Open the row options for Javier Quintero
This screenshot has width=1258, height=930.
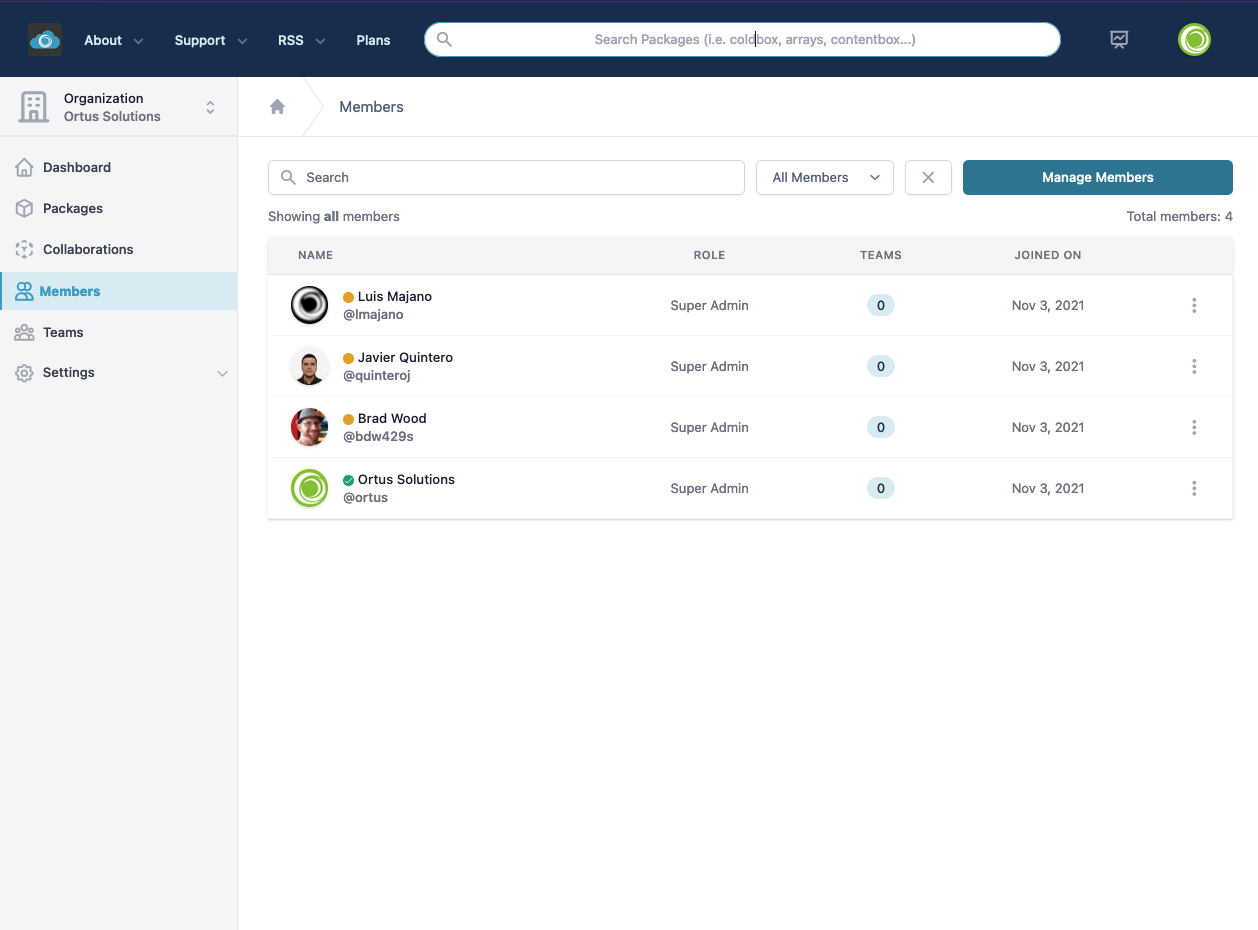(x=1194, y=367)
